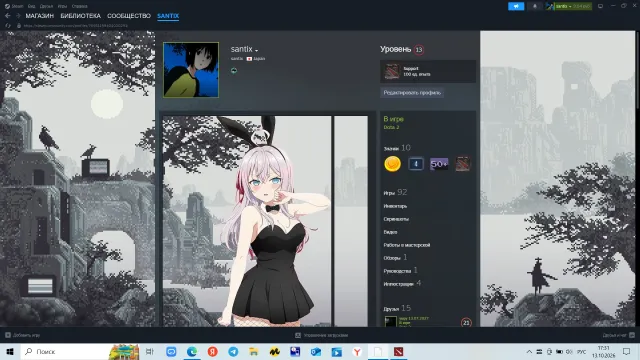Click Добавить игру at bottom left
This screenshot has height=360, width=640.
pyautogui.click(x=22, y=335)
